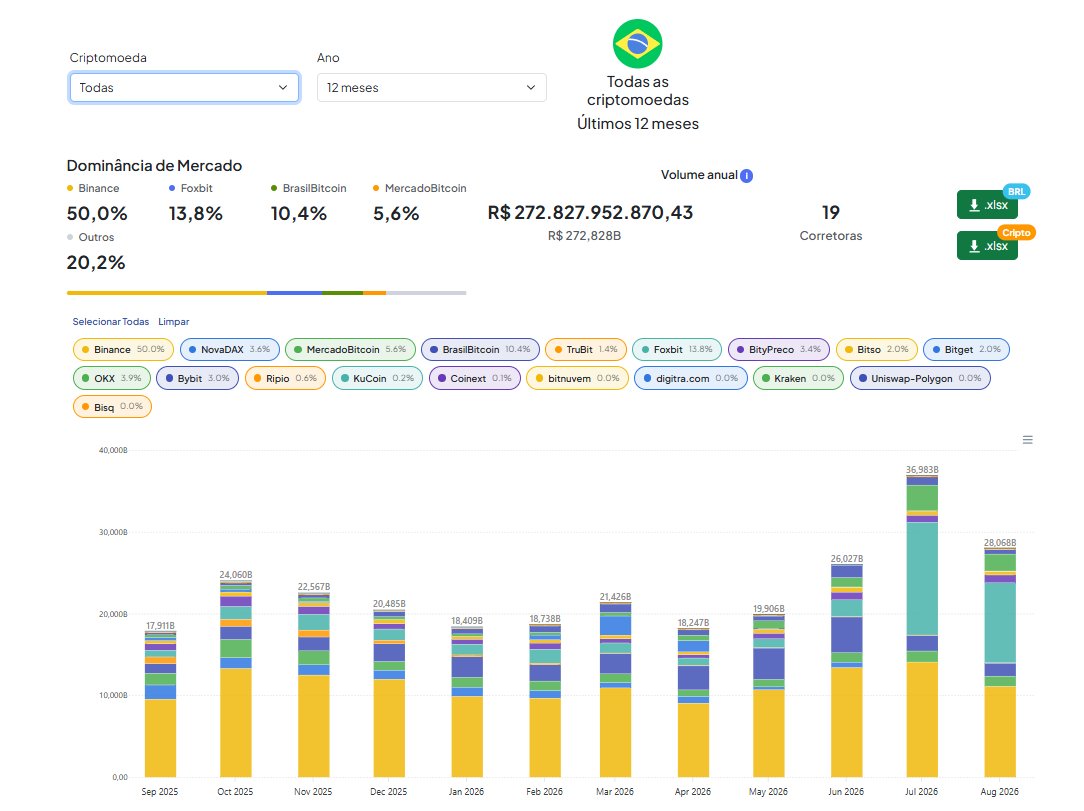
Task: Toggle the OKX exchange chip
Action: (x=111, y=378)
